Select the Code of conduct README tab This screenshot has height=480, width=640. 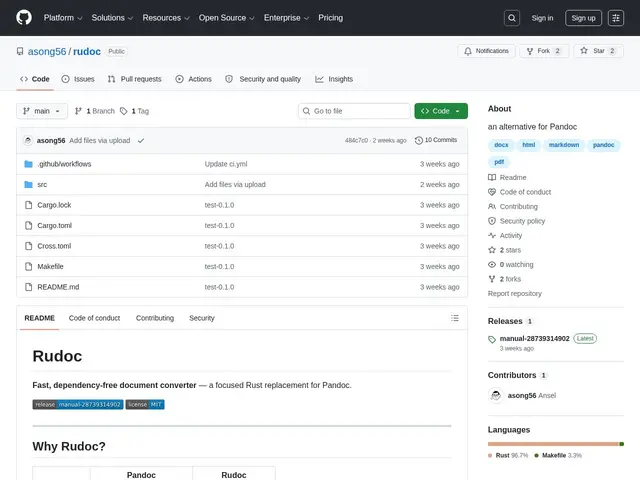click(94, 318)
